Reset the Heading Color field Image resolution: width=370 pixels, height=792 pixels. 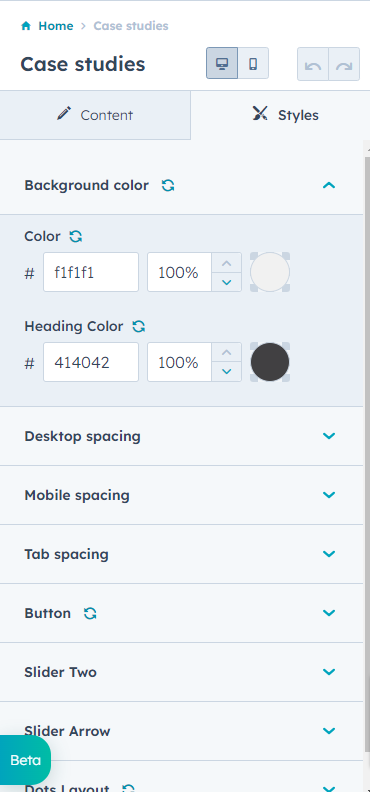(x=139, y=326)
